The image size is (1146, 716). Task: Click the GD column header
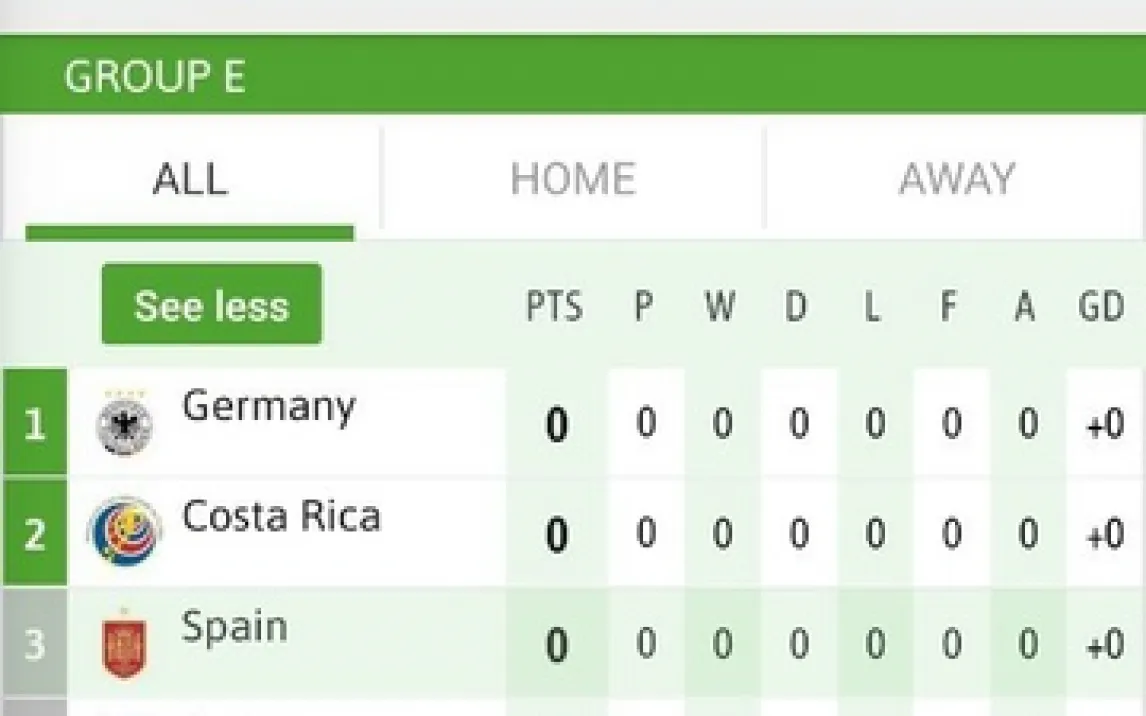[1101, 308]
